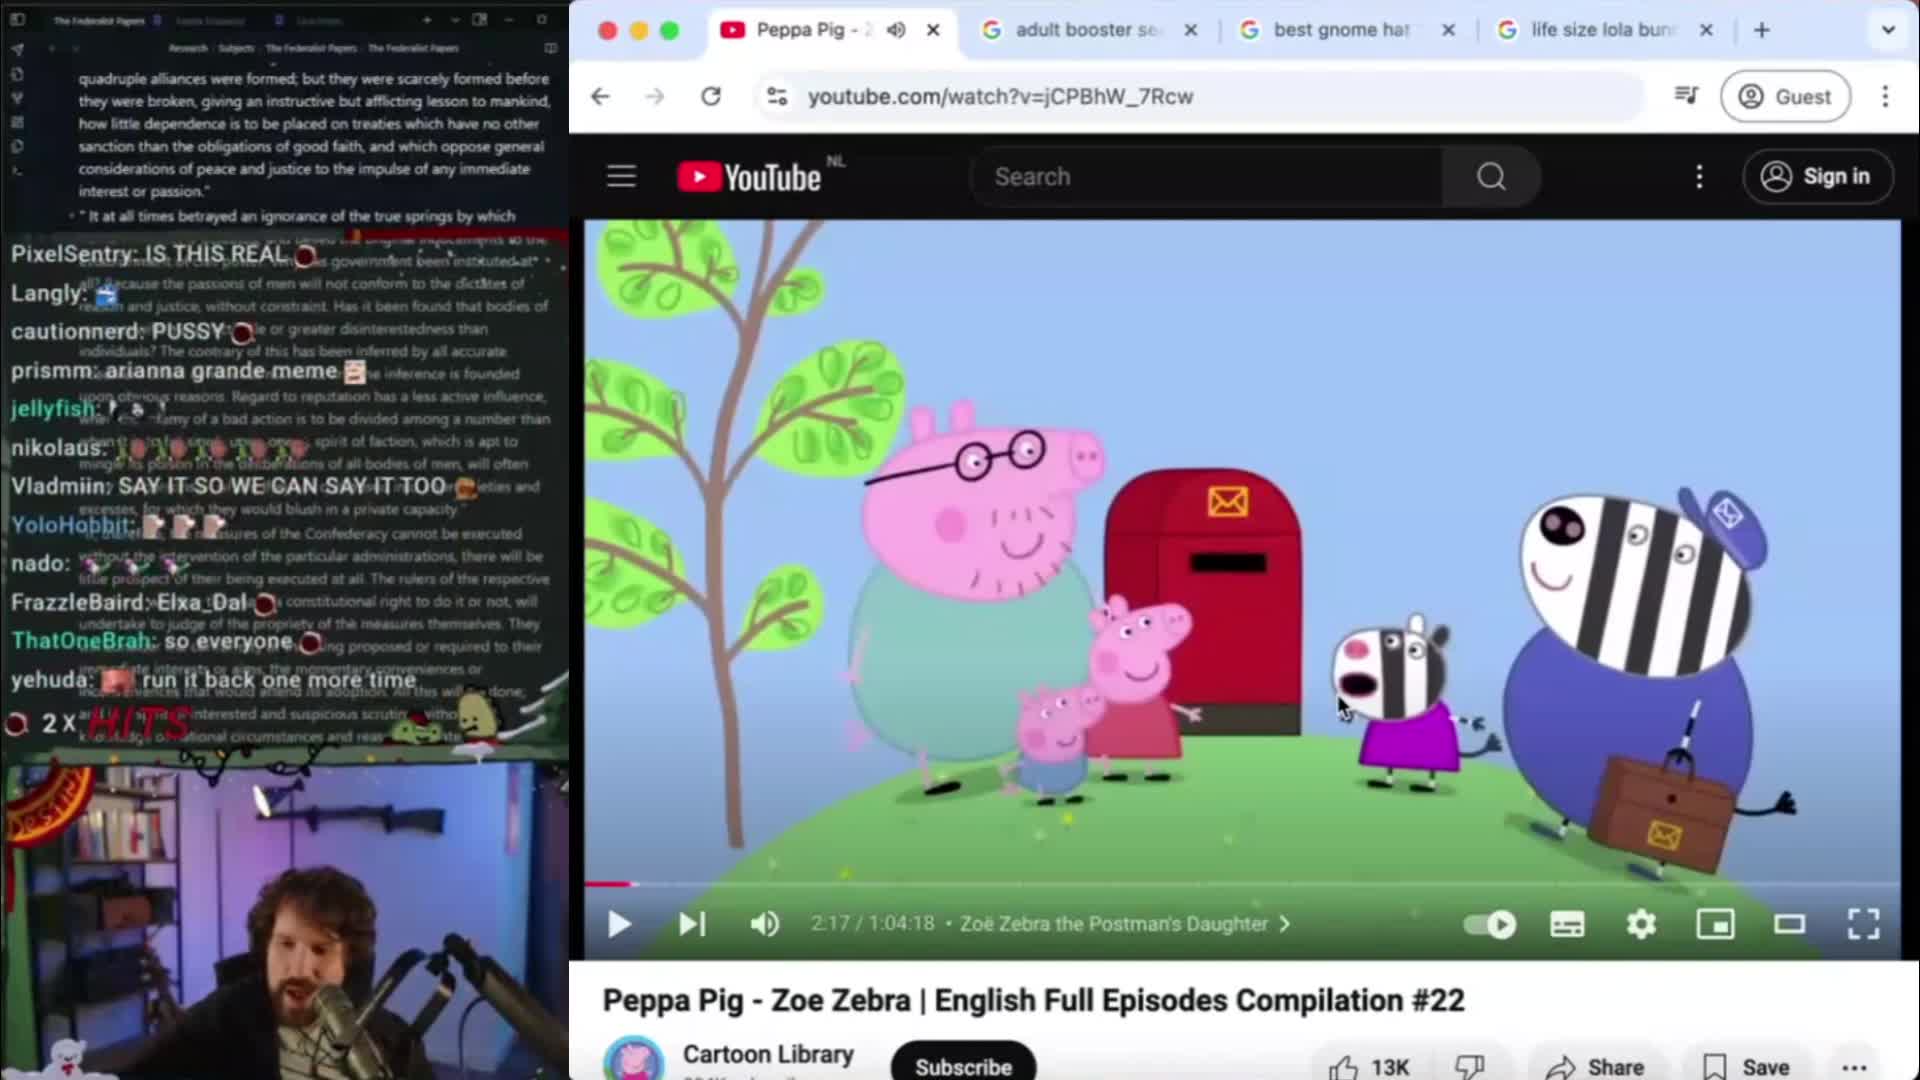
Task: Open the tab search chevron
Action: (x=1890, y=30)
